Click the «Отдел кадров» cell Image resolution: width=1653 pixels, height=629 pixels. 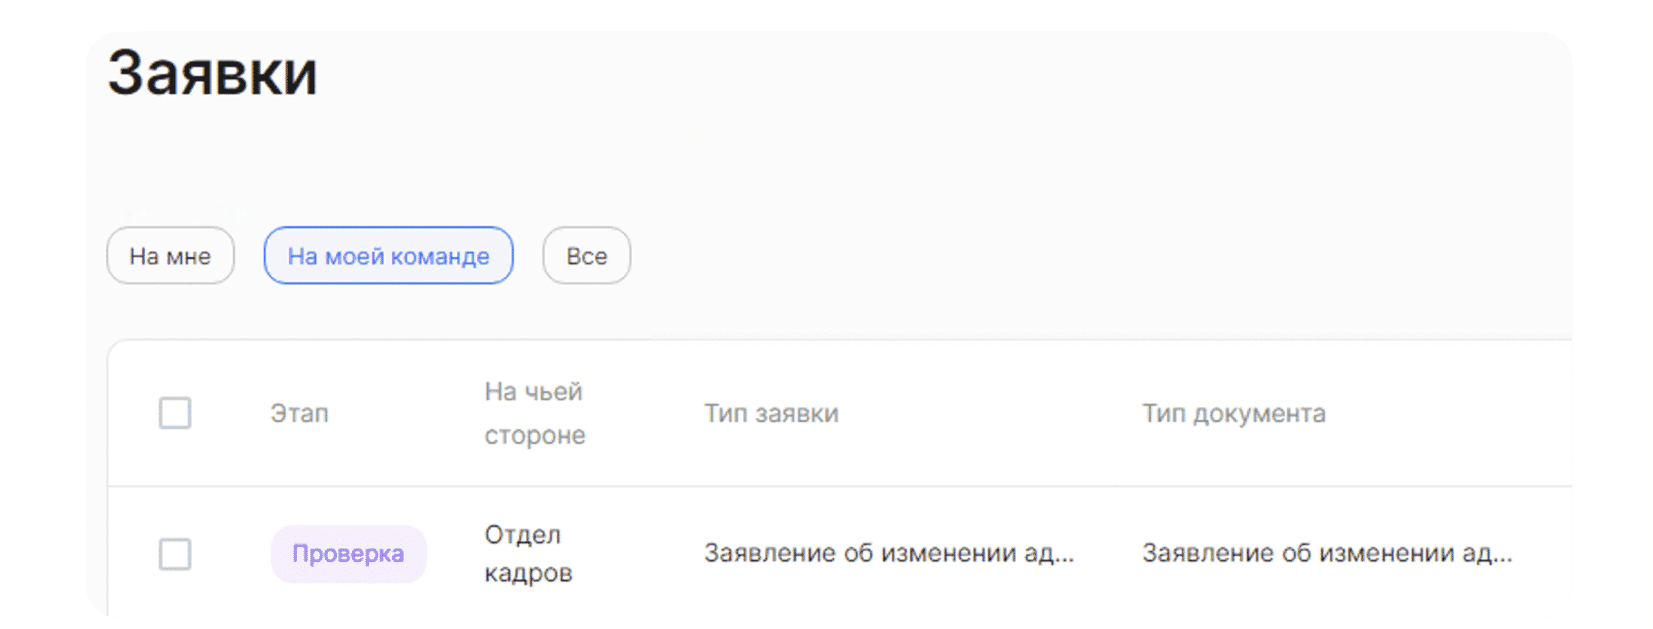tap(528, 554)
